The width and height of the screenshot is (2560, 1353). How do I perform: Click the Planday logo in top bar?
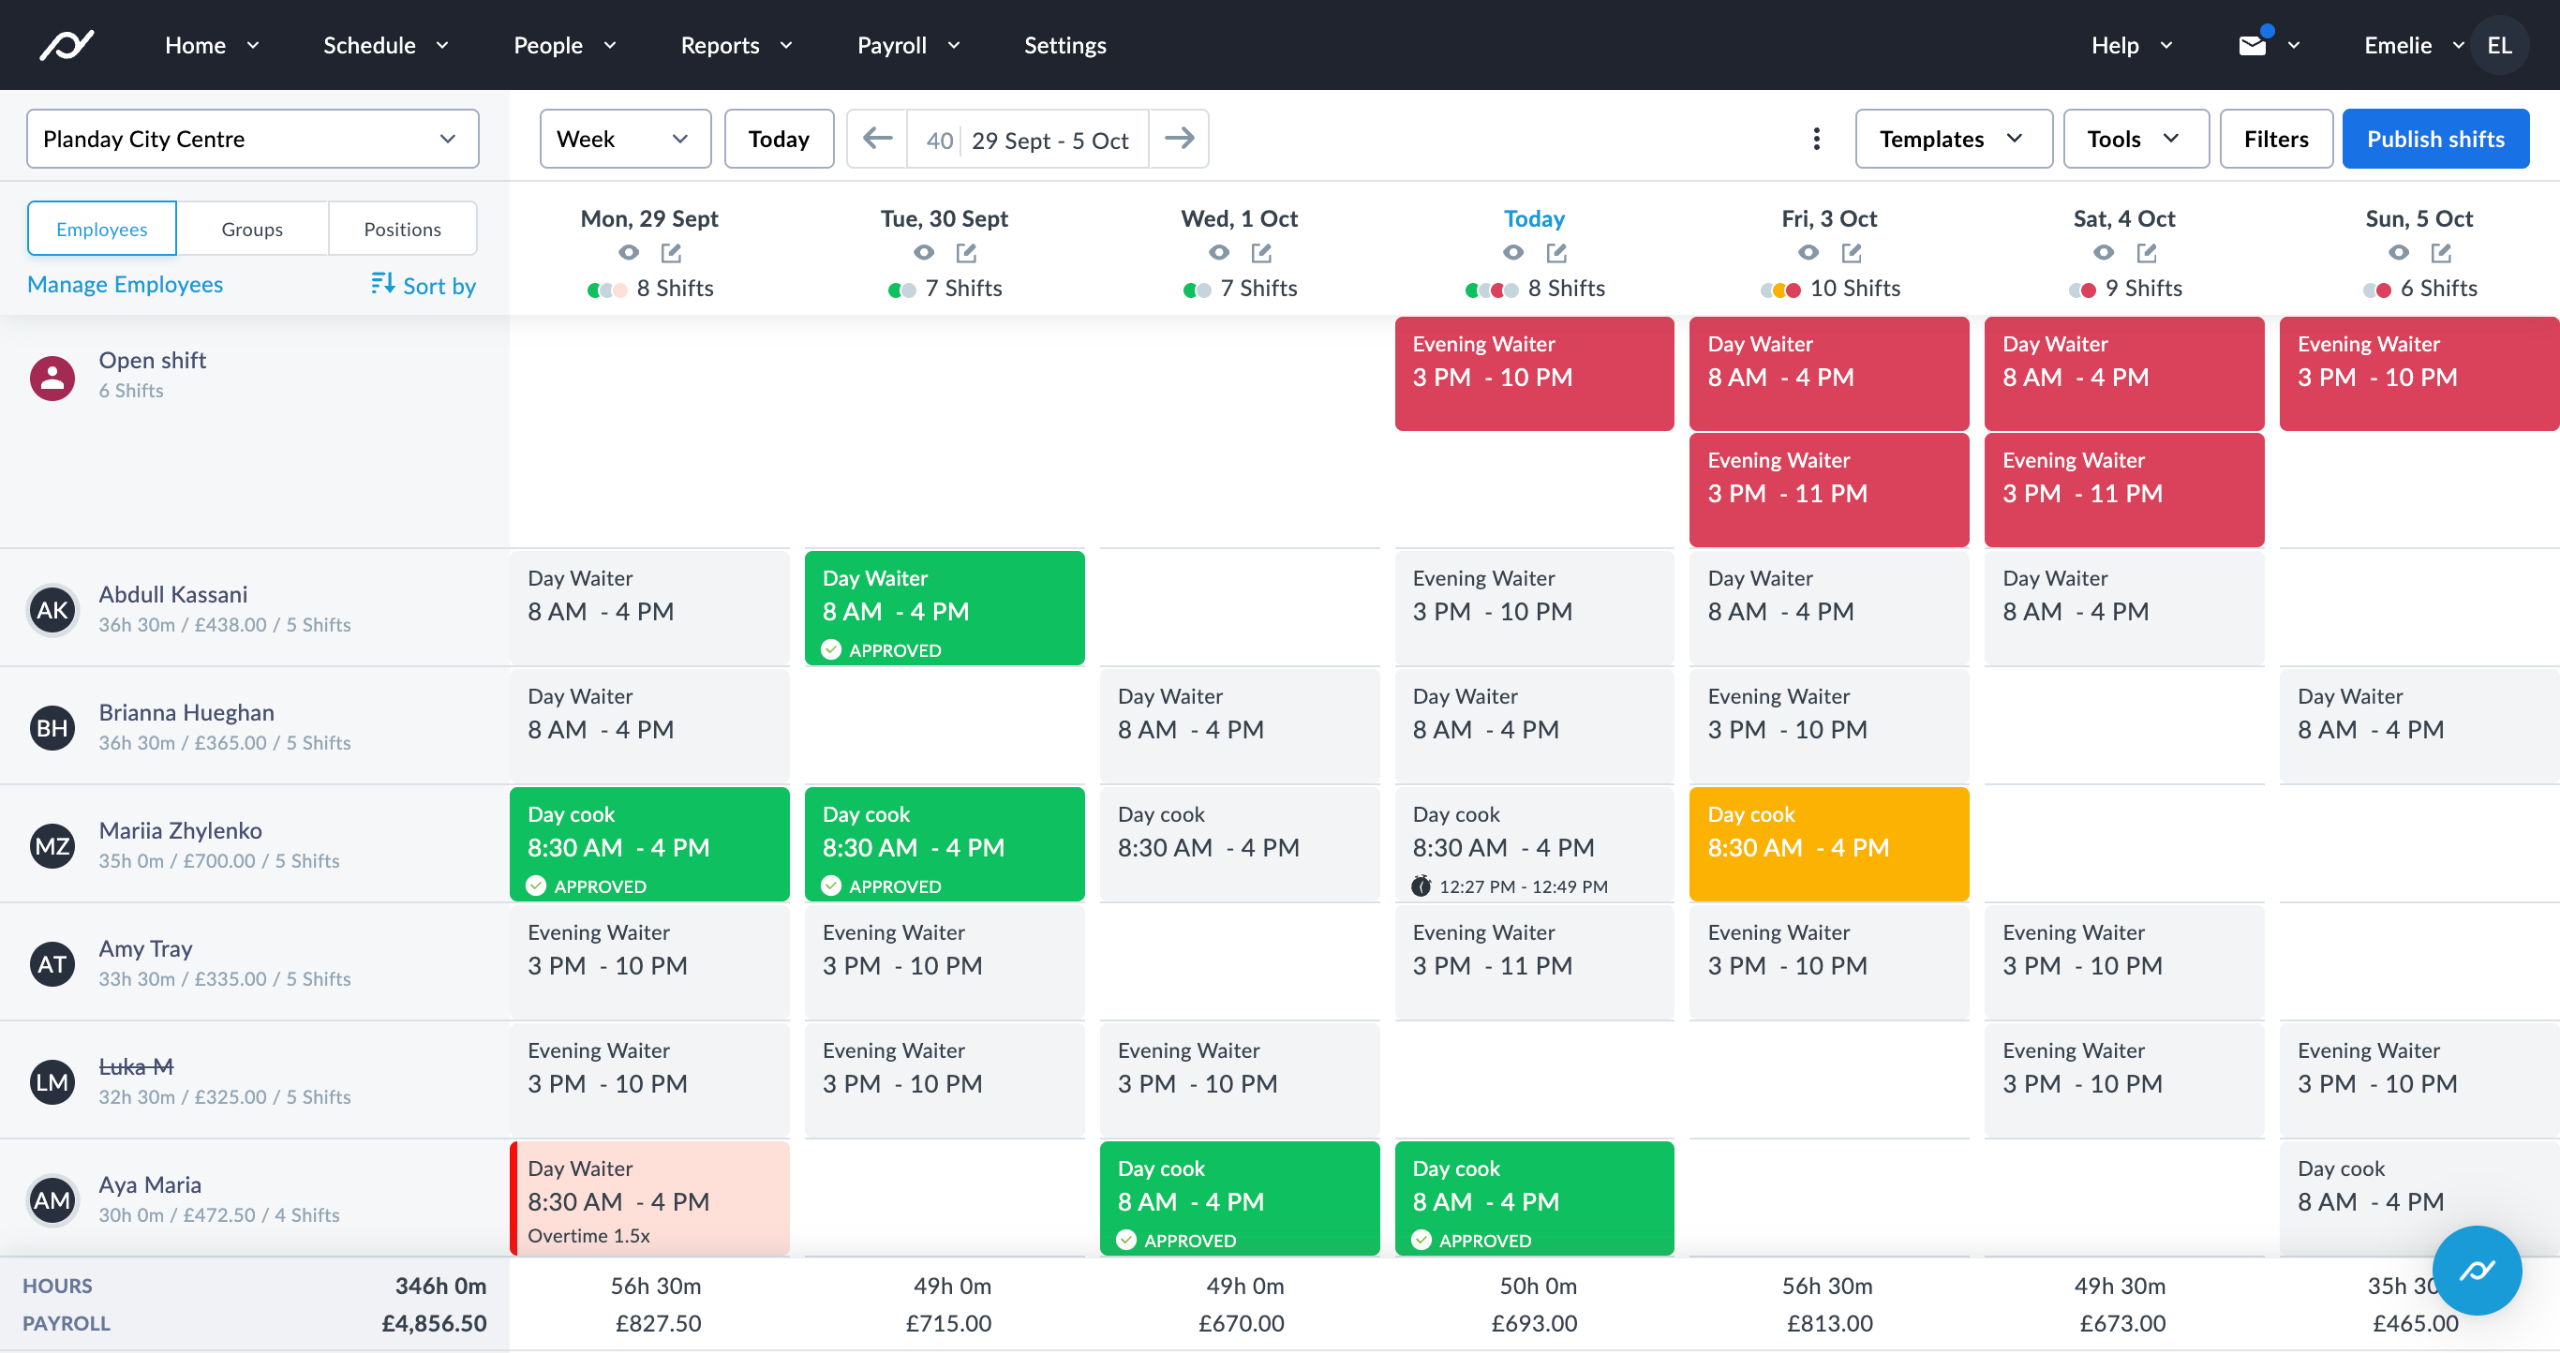[66, 44]
